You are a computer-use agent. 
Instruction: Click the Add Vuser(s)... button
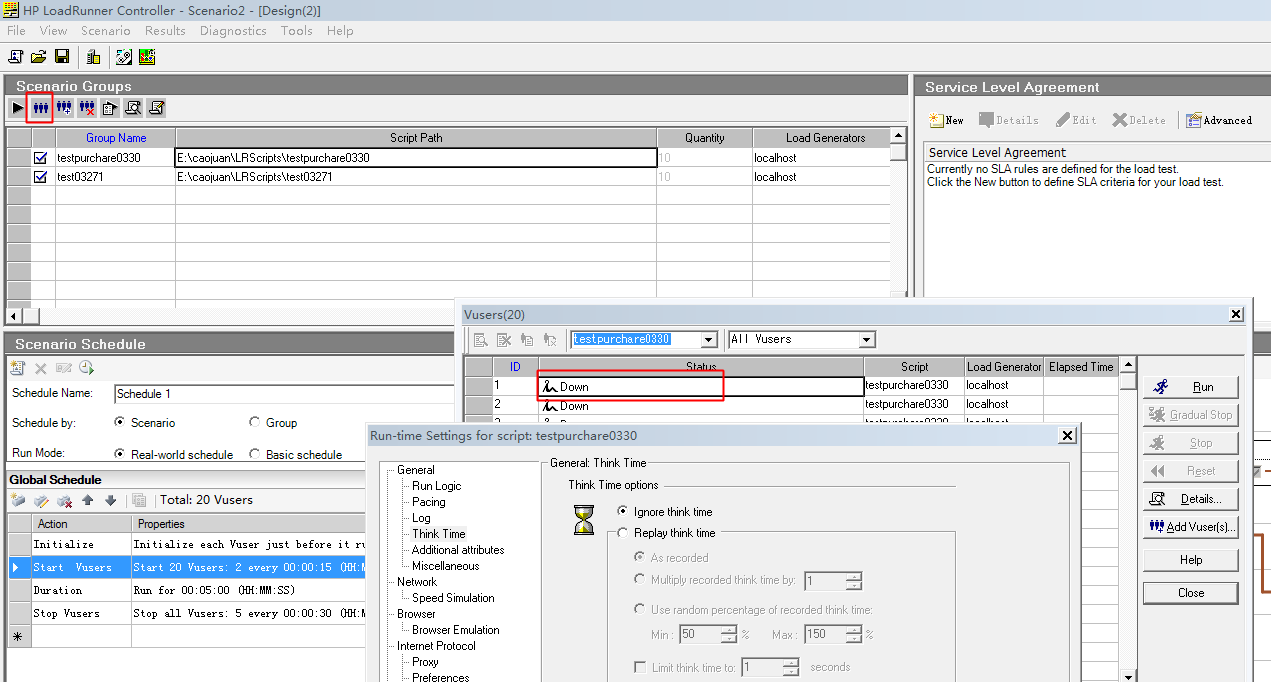pos(1190,527)
